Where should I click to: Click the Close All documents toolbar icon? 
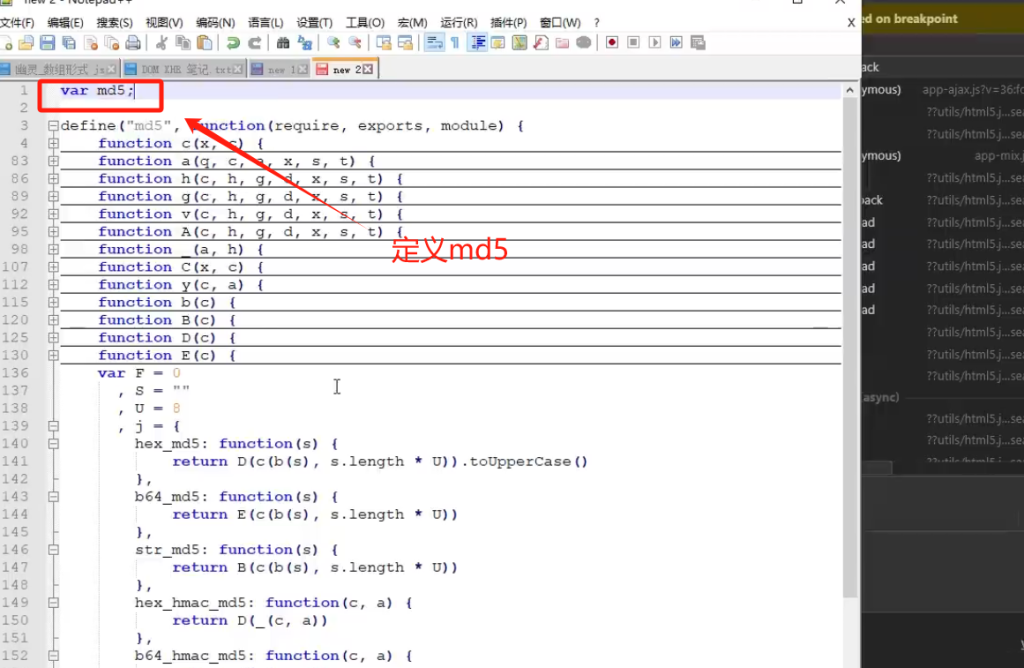[x=112, y=43]
